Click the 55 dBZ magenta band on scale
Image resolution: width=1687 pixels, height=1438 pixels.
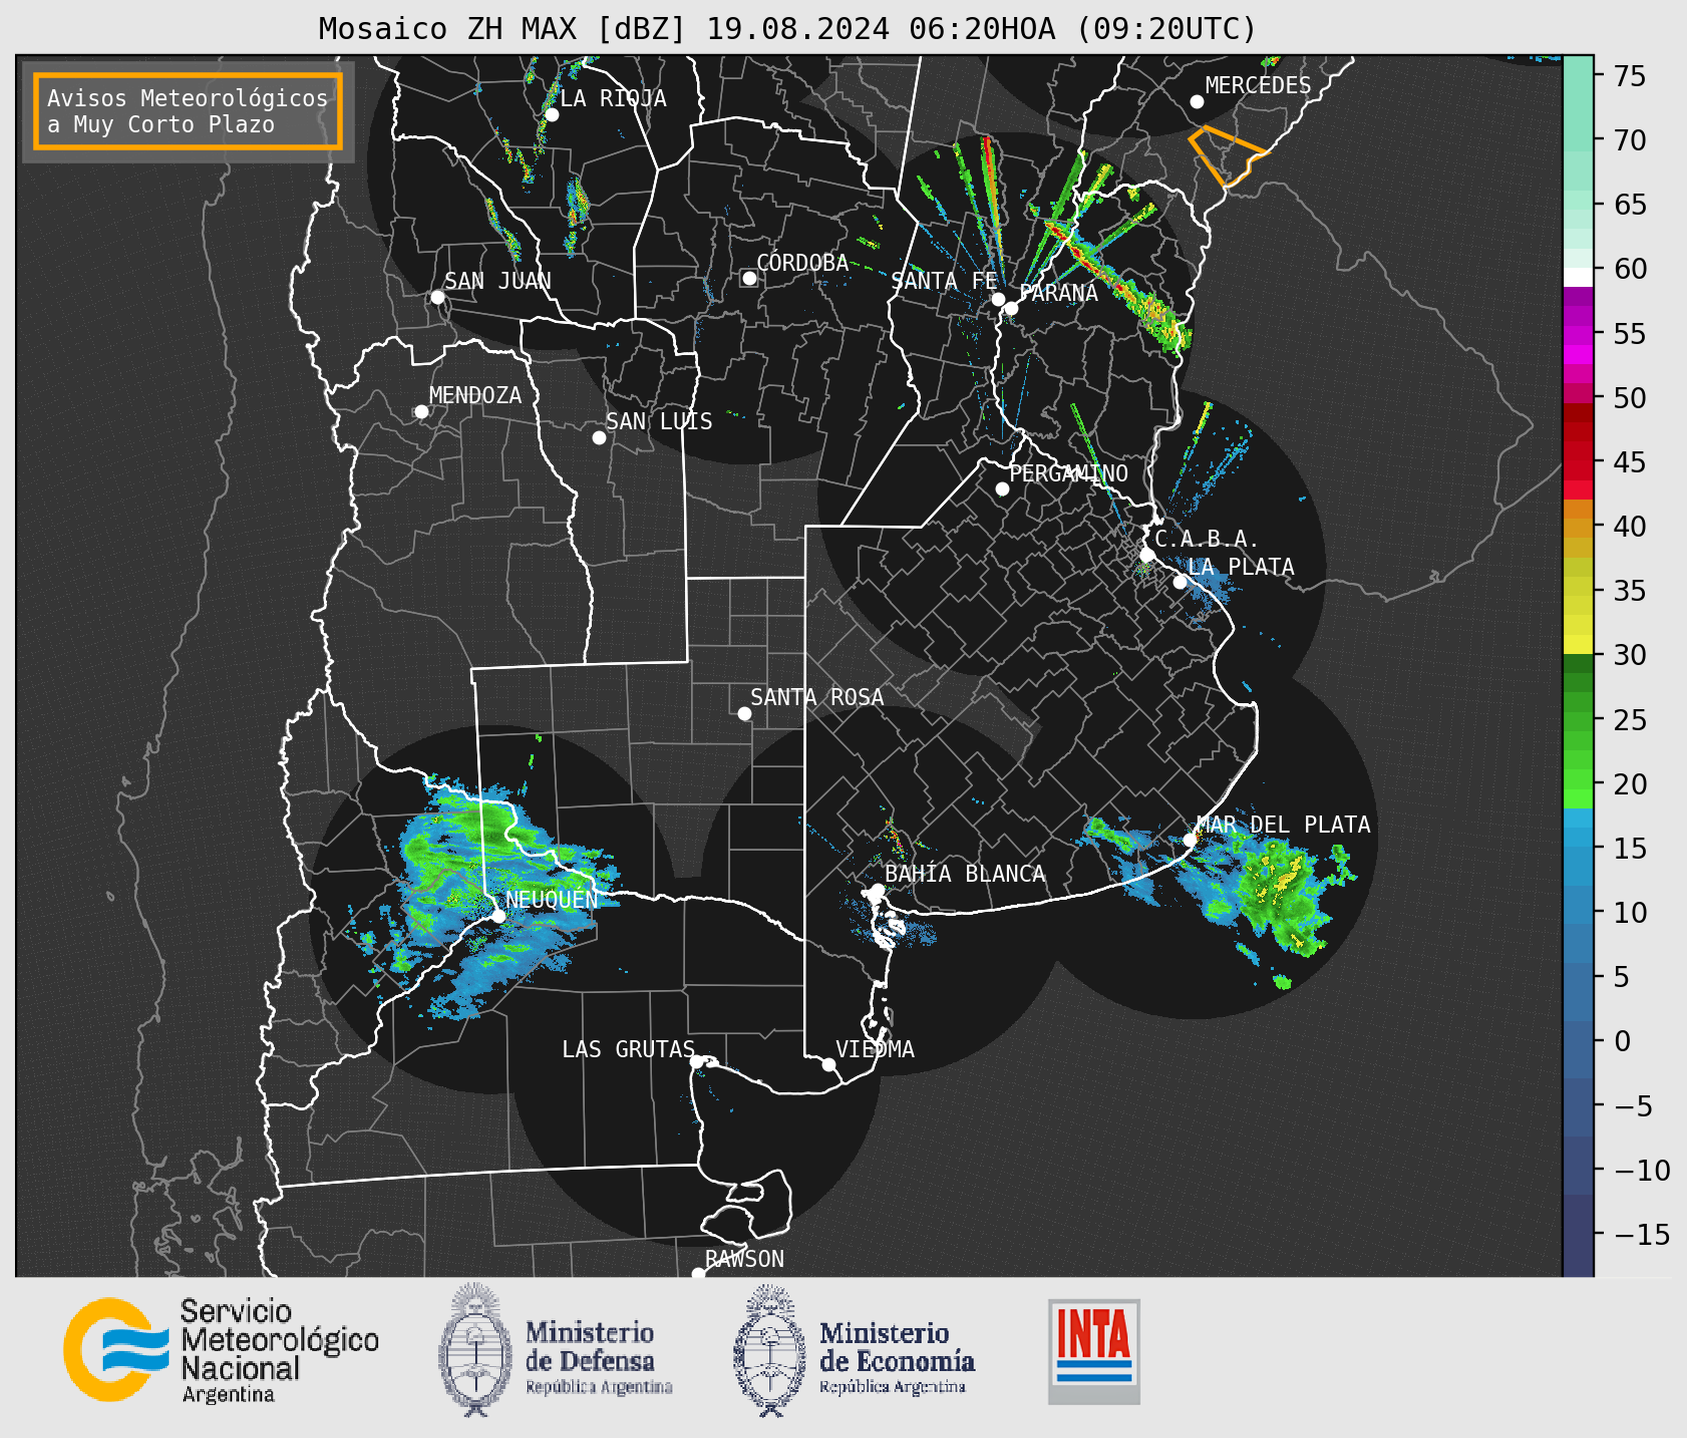click(x=1578, y=334)
